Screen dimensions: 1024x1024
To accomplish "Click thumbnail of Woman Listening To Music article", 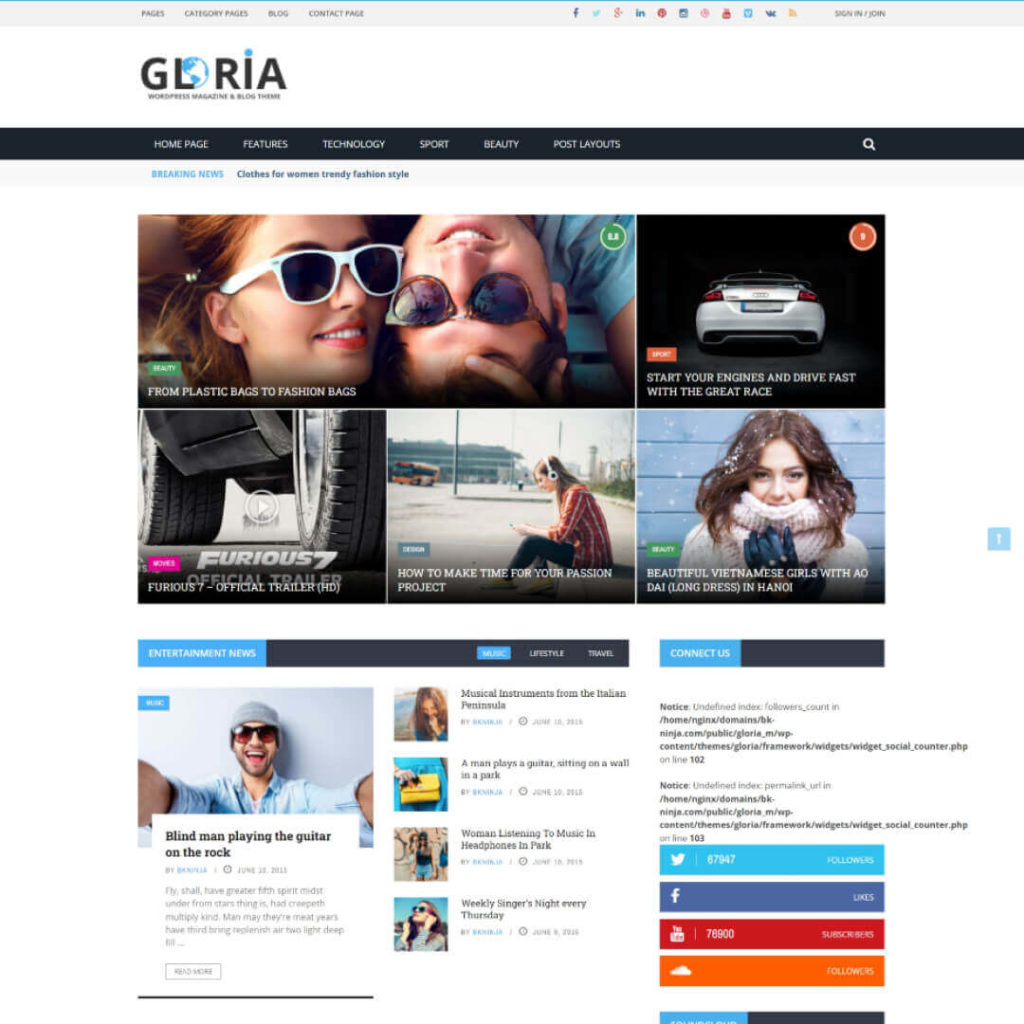I will point(421,854).
